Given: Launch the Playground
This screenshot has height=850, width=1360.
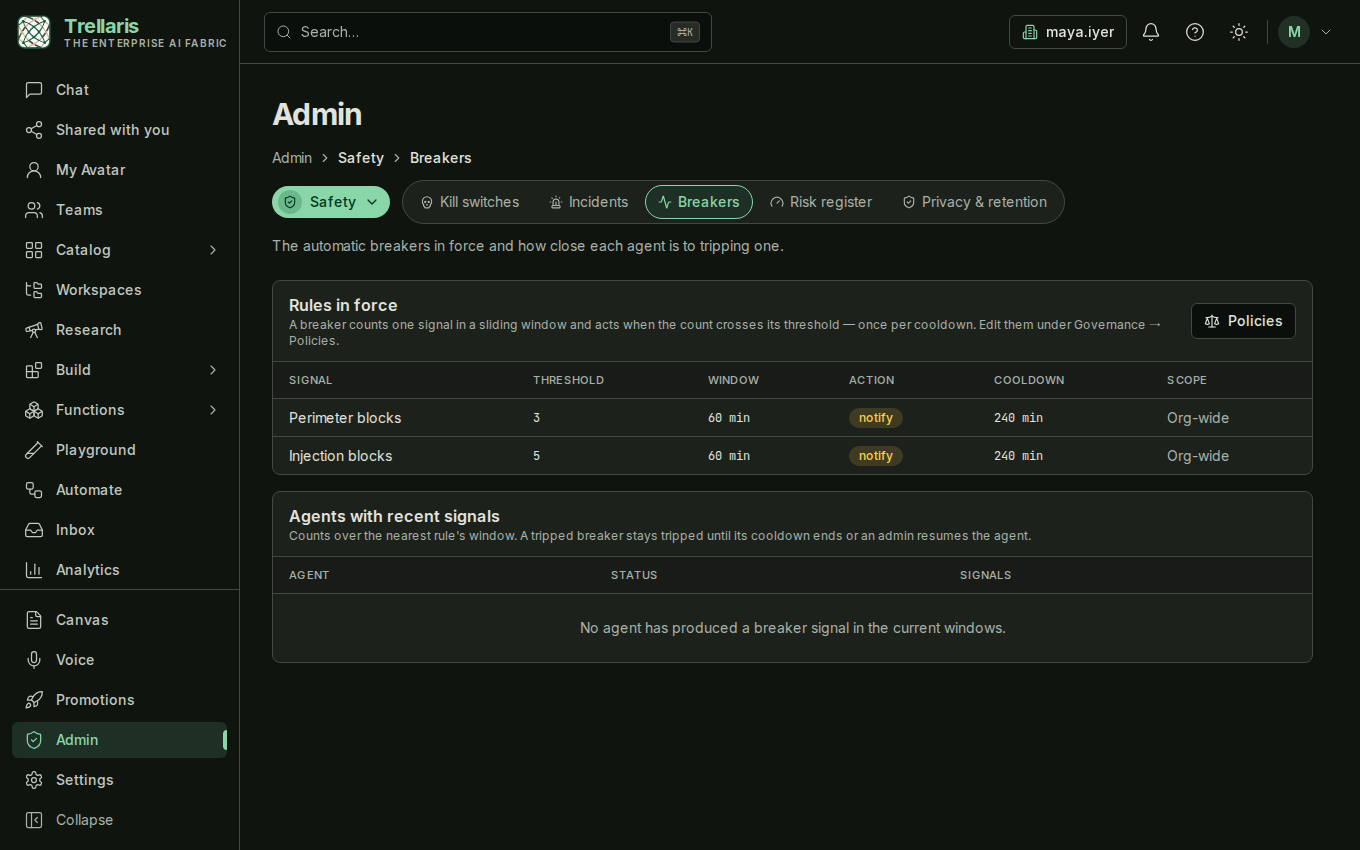Looking at the screenshot, I should click(119, 450).
